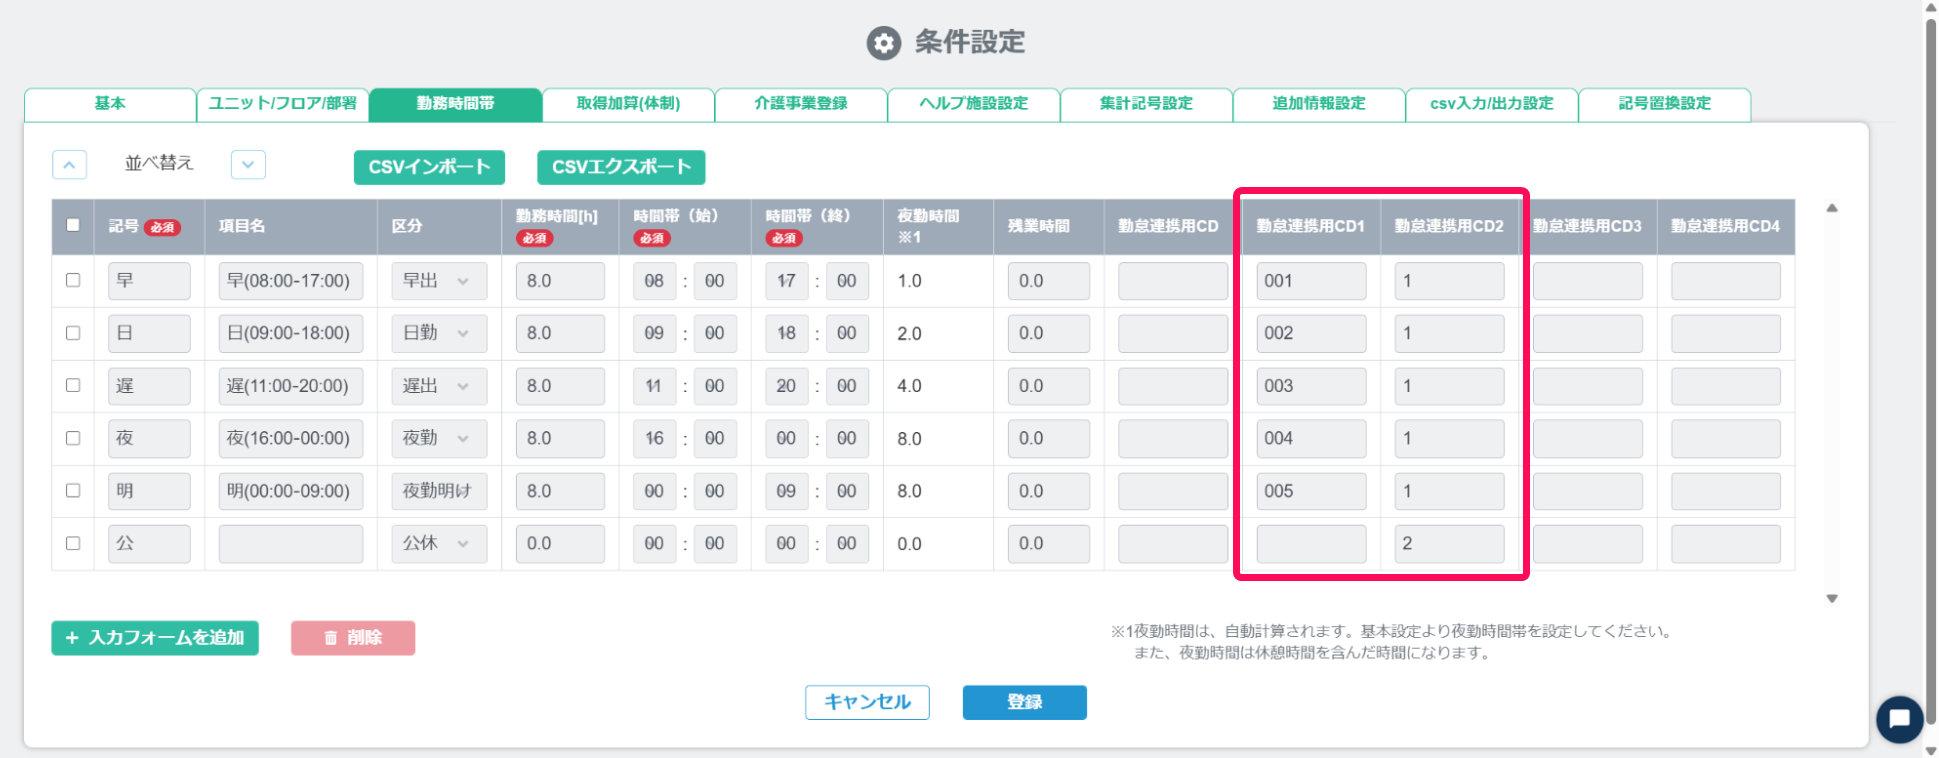1939x758 pixels.
Task: Click the sort up arrow button
Action: pyautogui.click(x=69, y=165)
